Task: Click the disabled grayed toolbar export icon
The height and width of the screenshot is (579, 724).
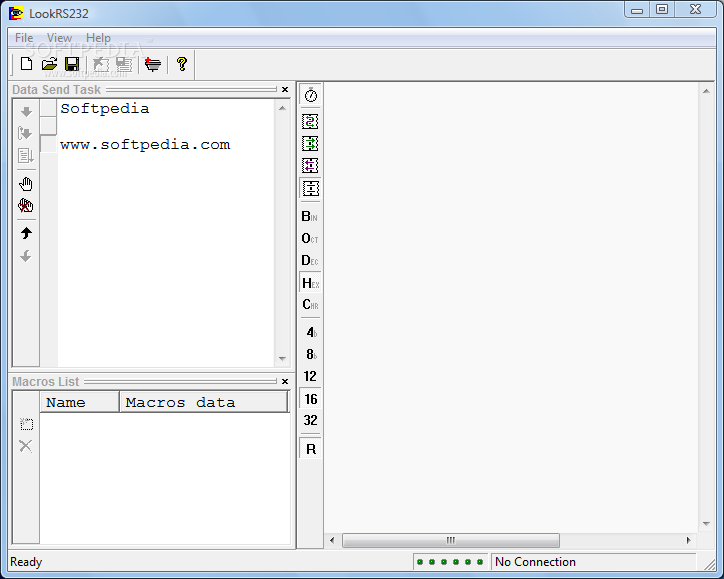Action: 101,64
